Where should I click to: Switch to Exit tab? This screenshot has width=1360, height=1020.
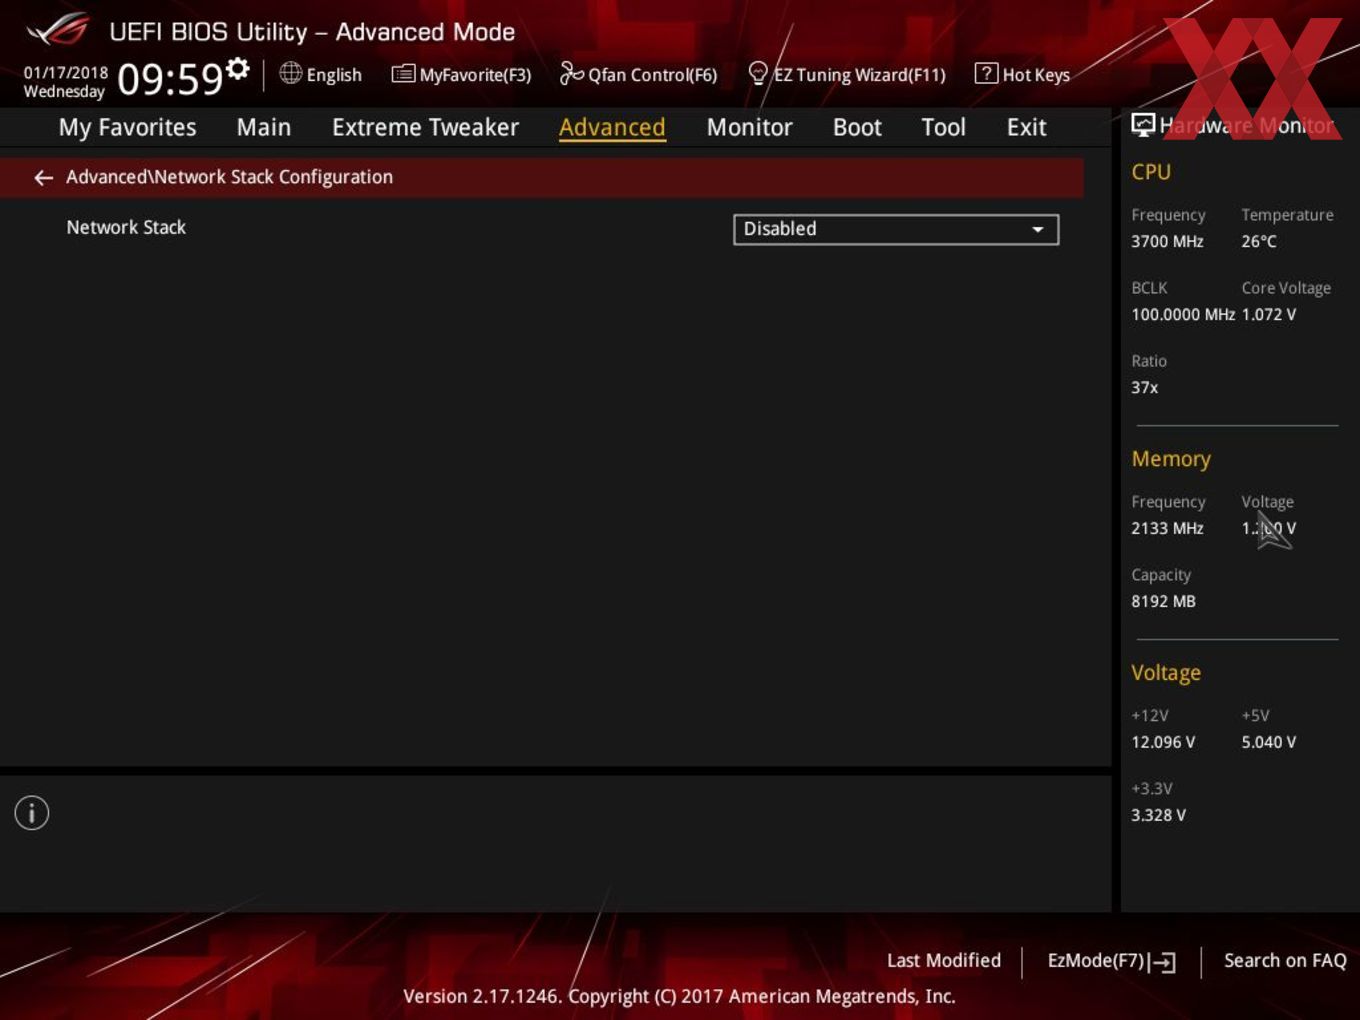point(1026,127)
